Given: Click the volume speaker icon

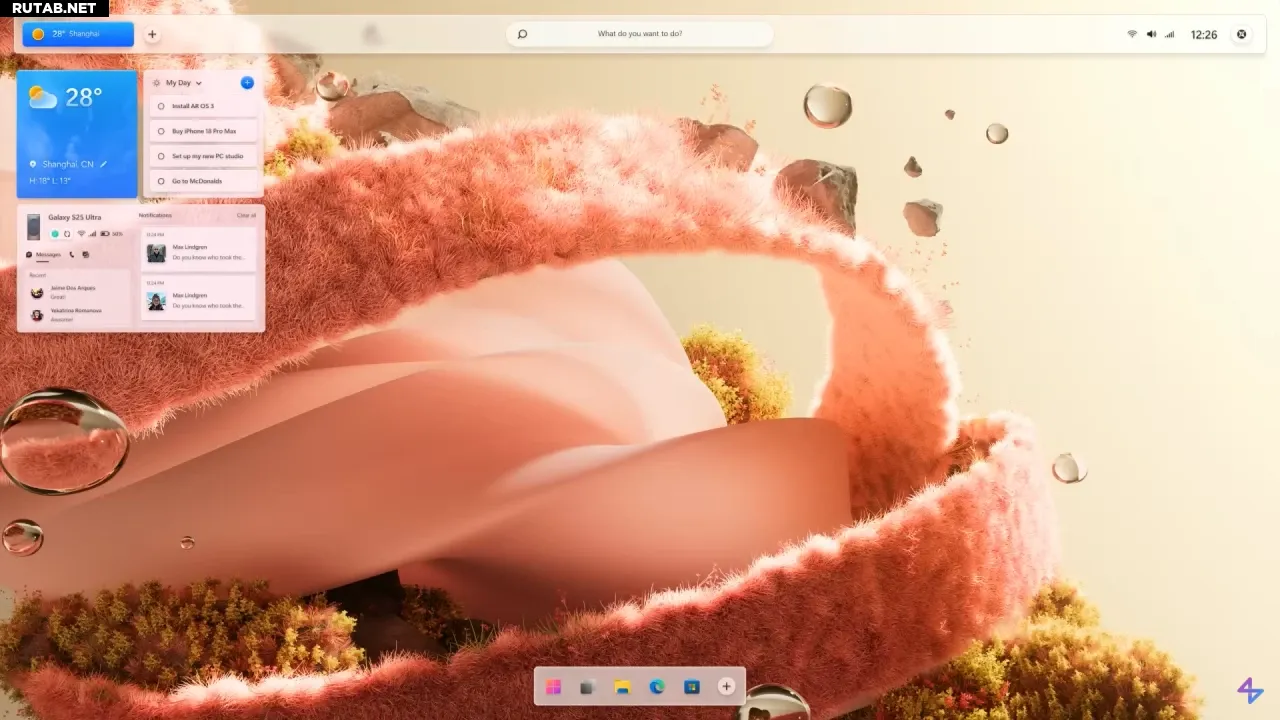Looking at the screenshot, I should pos(1151,34).
